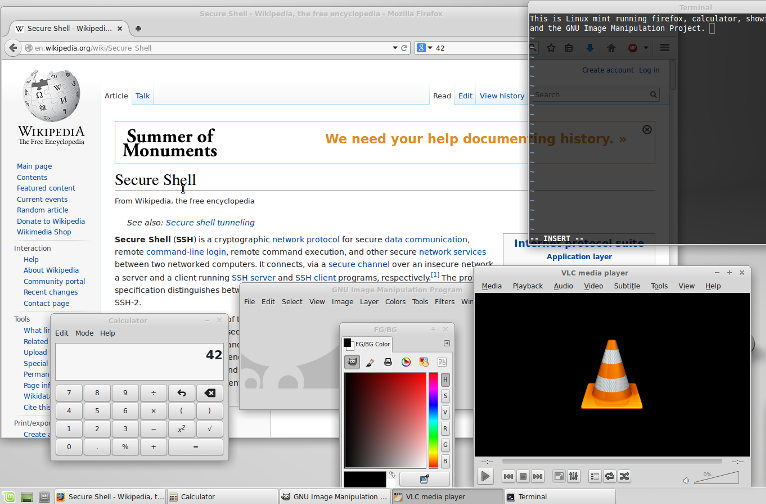Click the square root button on calculator
This screenshot has height=504, width=766.
[x=210, y=428]
